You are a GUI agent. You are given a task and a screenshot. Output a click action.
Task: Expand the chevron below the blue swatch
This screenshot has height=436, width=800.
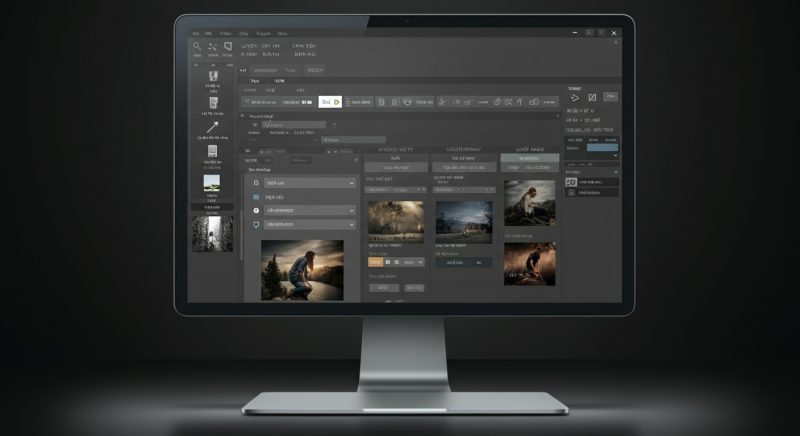[615, 156]
